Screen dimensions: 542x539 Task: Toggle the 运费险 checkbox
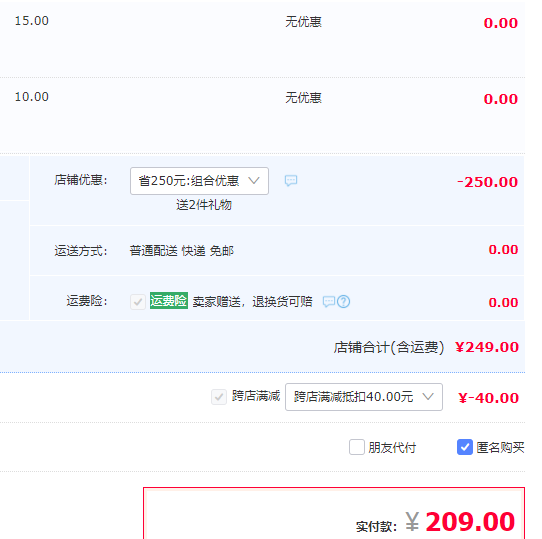pyautogui.click(x=138, y=302)
